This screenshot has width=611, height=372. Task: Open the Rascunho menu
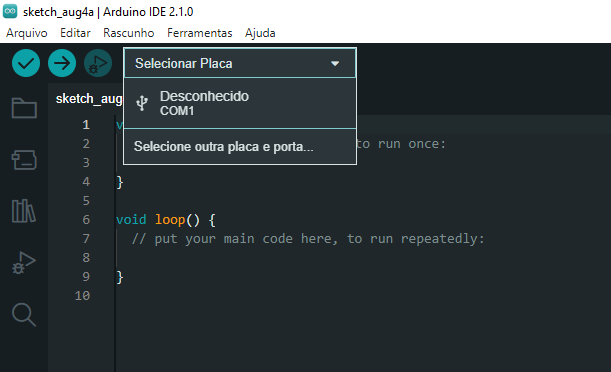pos(129,33)
